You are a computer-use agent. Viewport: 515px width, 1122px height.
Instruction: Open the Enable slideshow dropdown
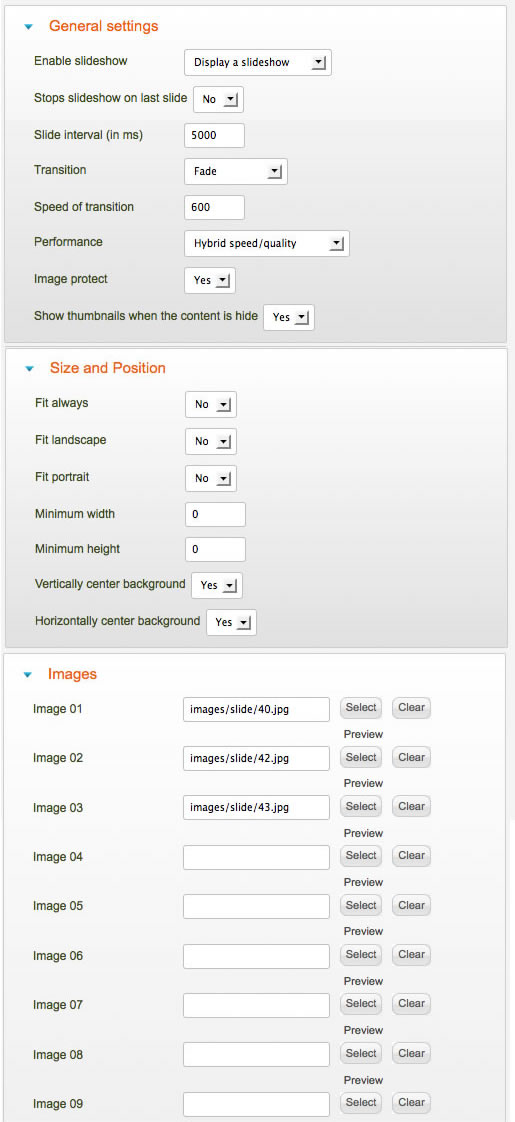(258, 62)
